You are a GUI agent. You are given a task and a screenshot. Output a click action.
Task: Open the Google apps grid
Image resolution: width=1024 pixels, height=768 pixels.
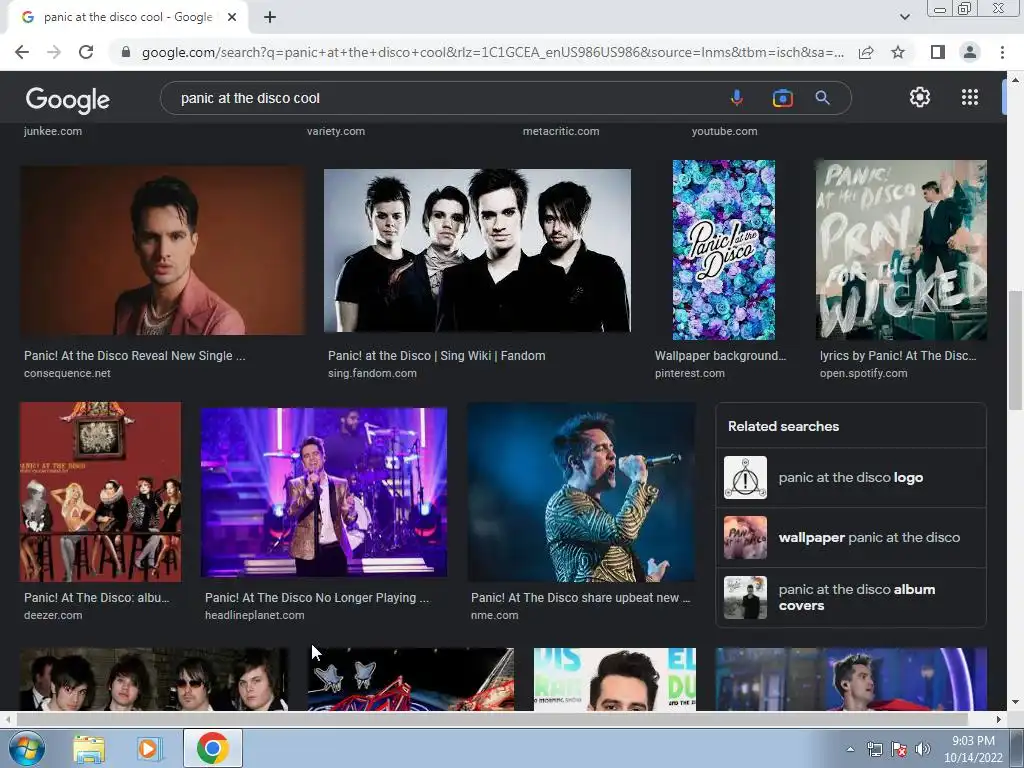tap(970, 97)
